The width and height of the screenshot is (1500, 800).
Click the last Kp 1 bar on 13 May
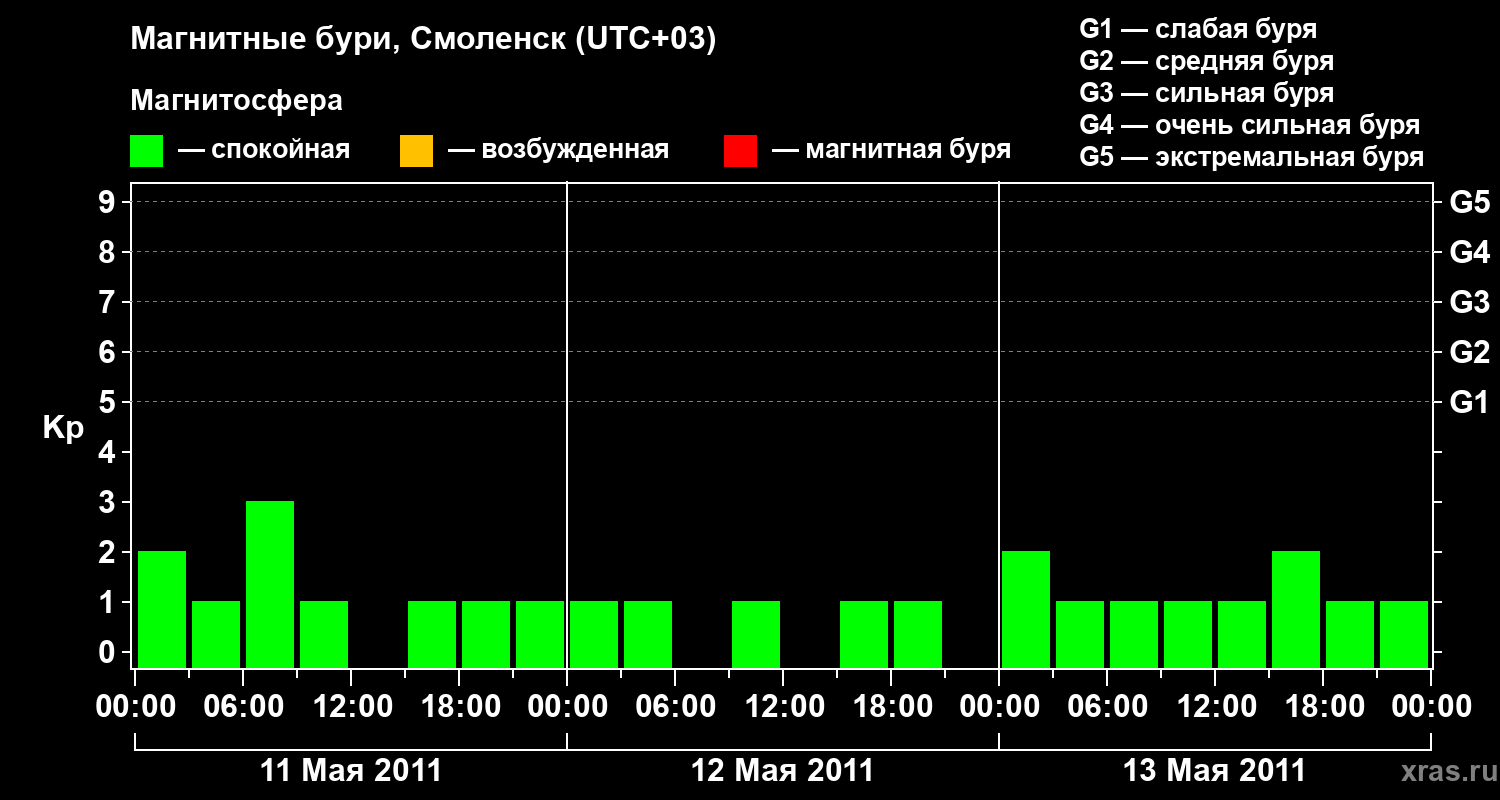(1404, 634)
